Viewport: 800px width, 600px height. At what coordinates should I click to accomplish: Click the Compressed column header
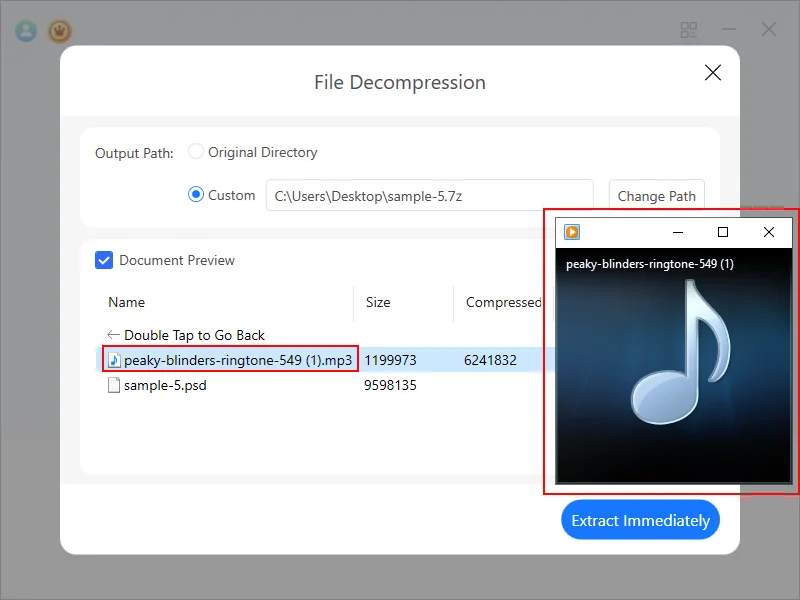[x=503, y=302]
